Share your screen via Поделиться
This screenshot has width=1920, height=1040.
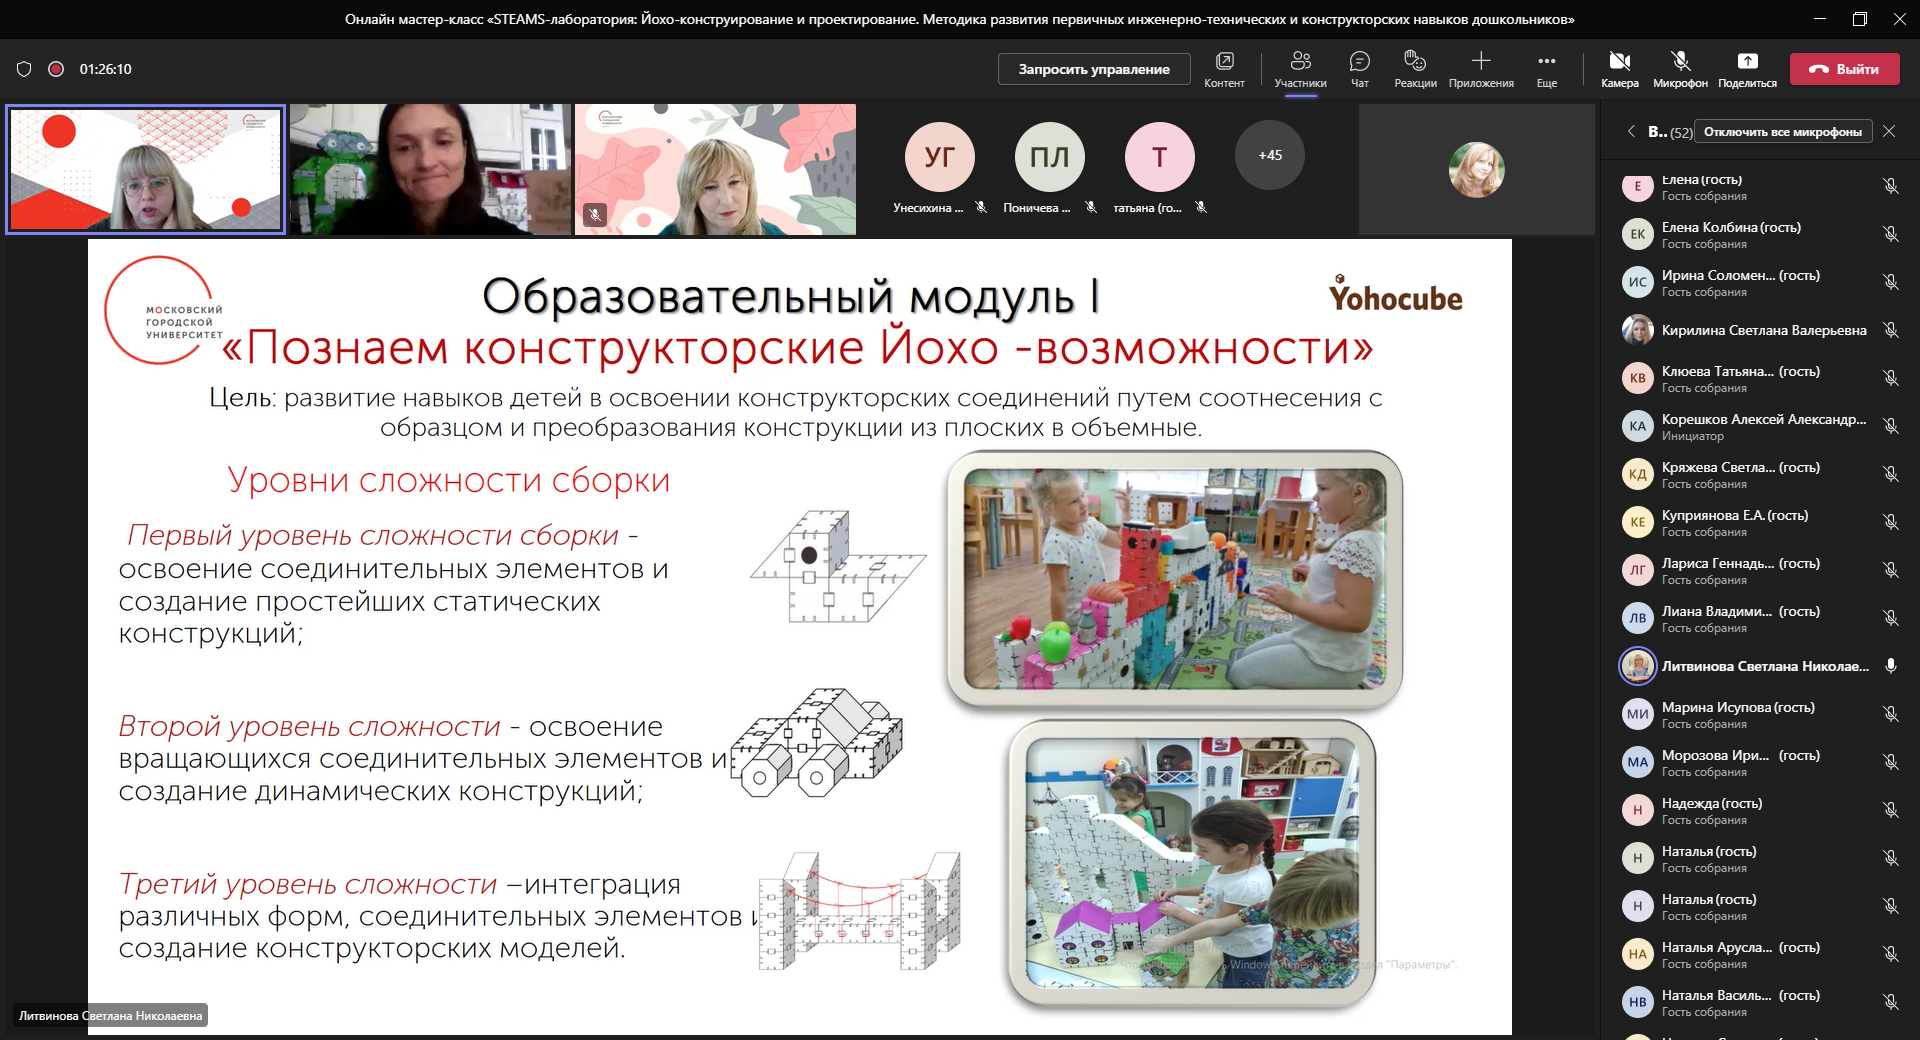coord(1748,68)
